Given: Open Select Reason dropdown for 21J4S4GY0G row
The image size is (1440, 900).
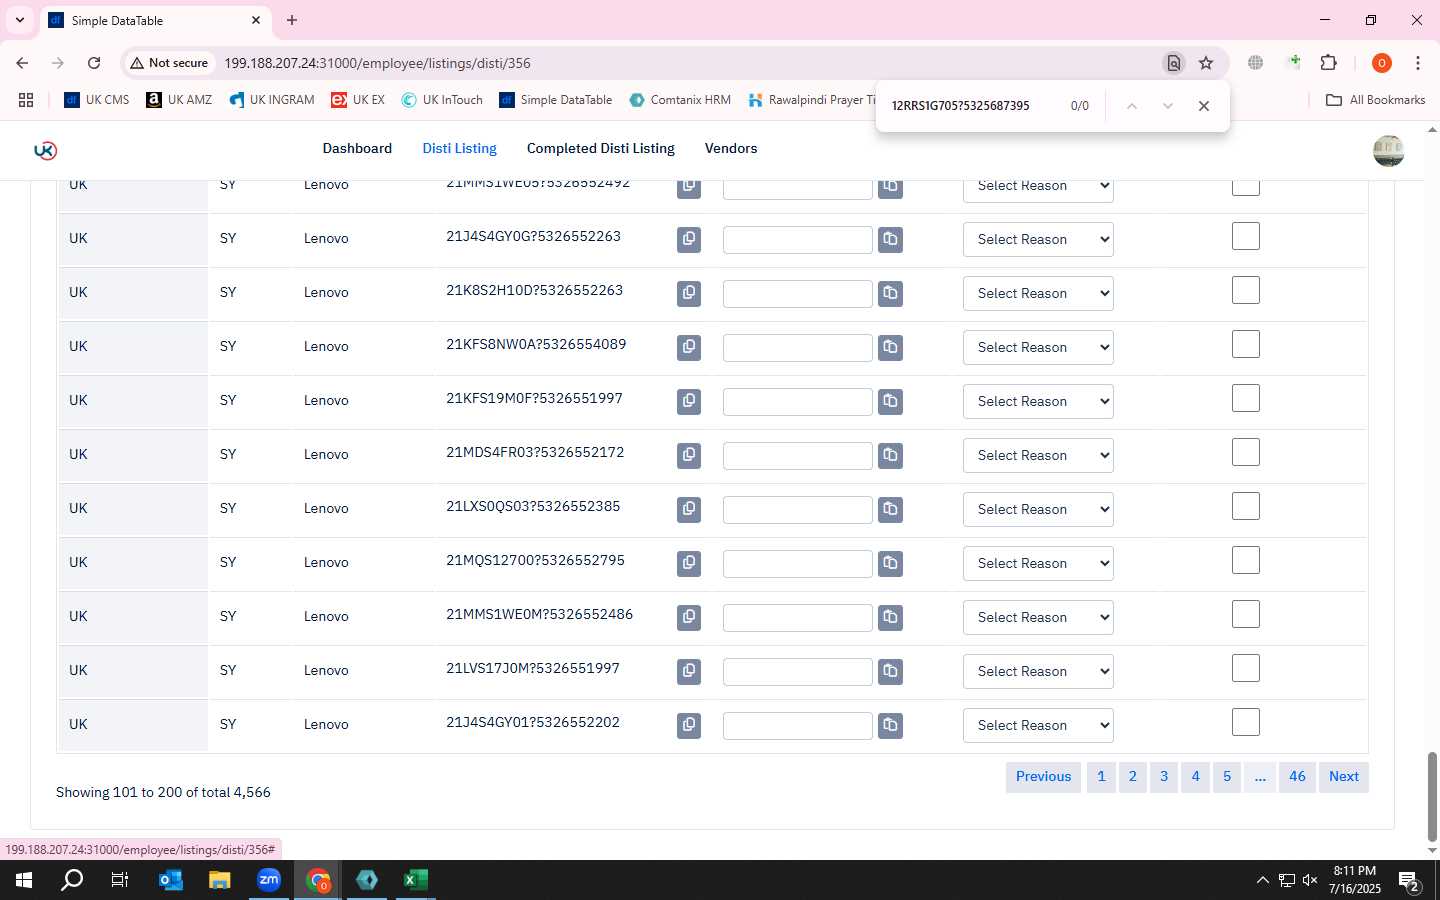Looking at the screenshot, I should tap(1038, 240).
